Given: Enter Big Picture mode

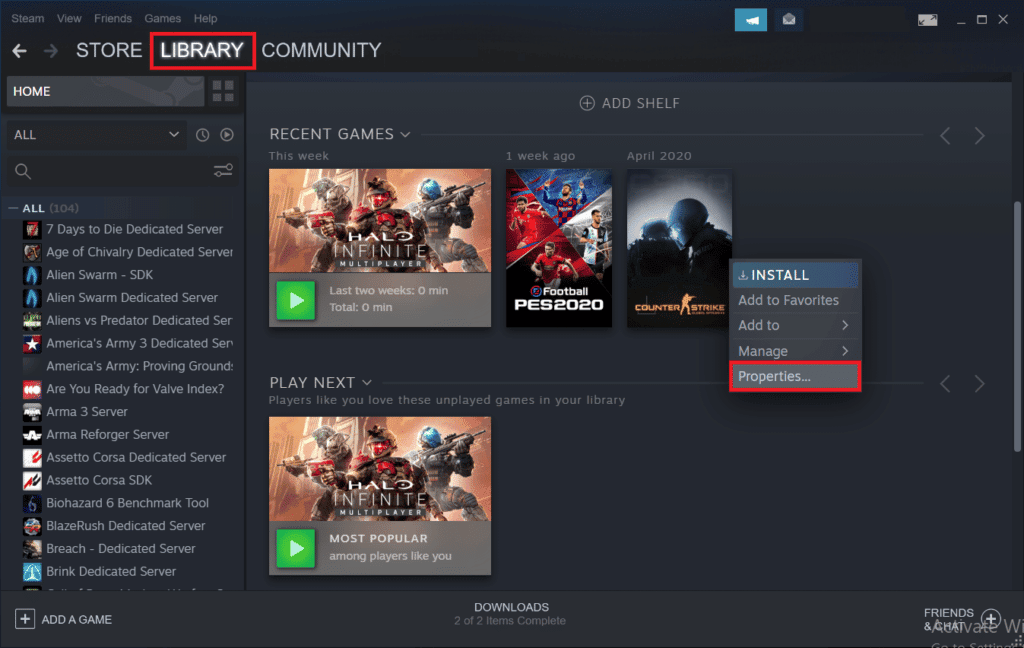Looking at the screenshot, I should click(928, 19).
